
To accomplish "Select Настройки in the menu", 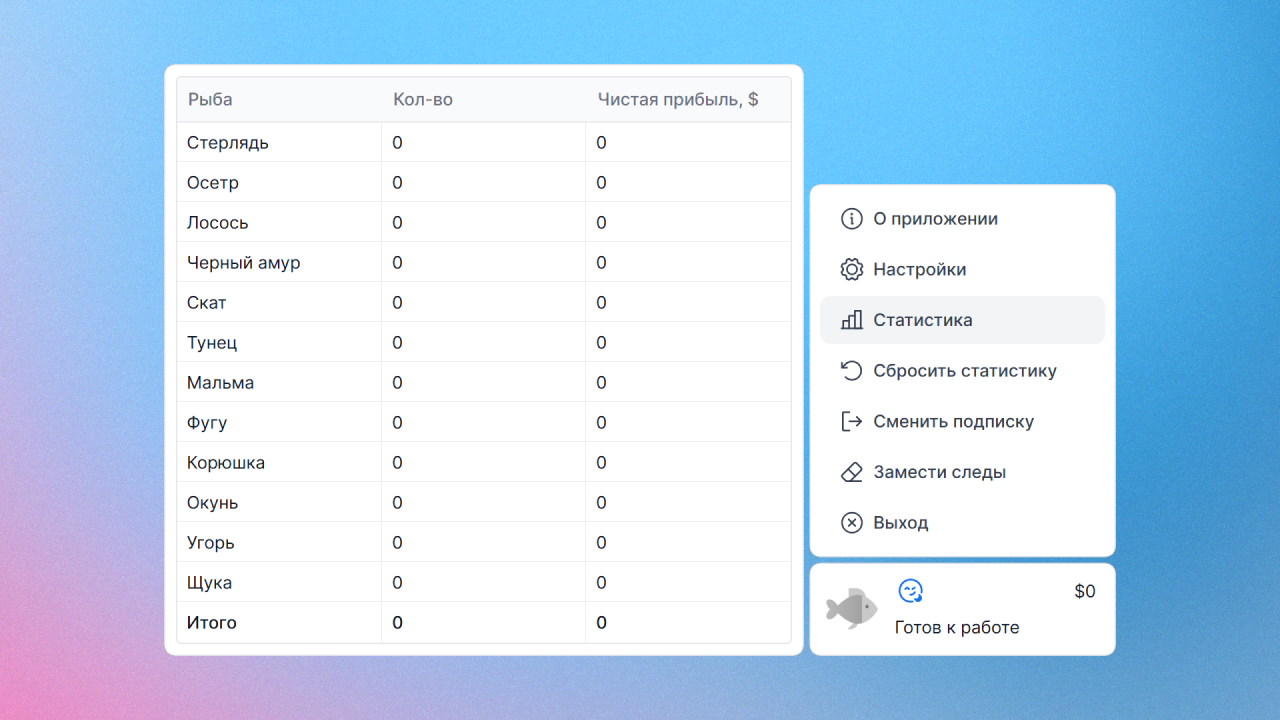I will tap(919, 270).
